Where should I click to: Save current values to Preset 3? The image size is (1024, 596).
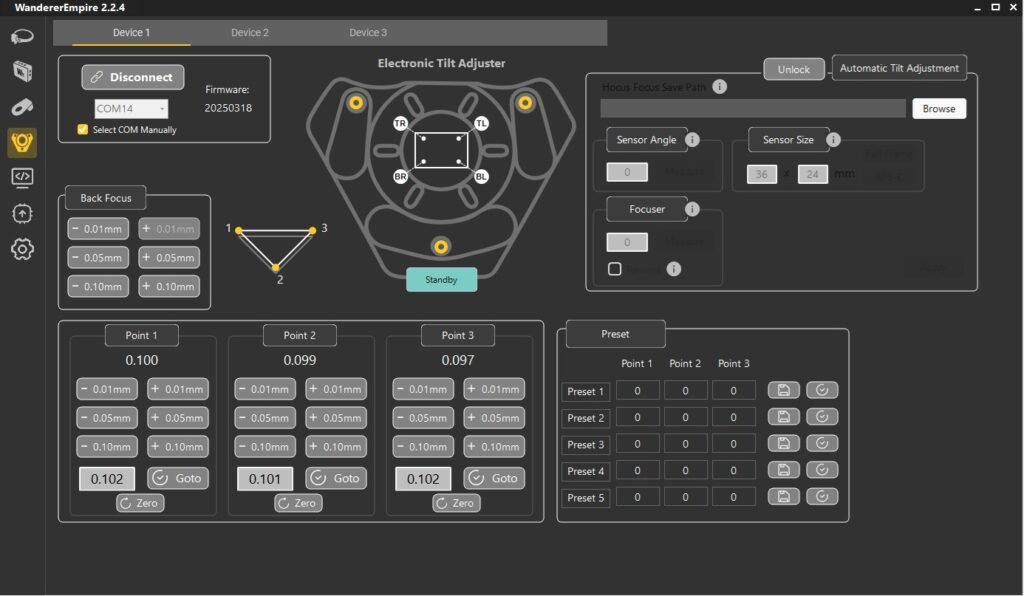click(784, 443)
